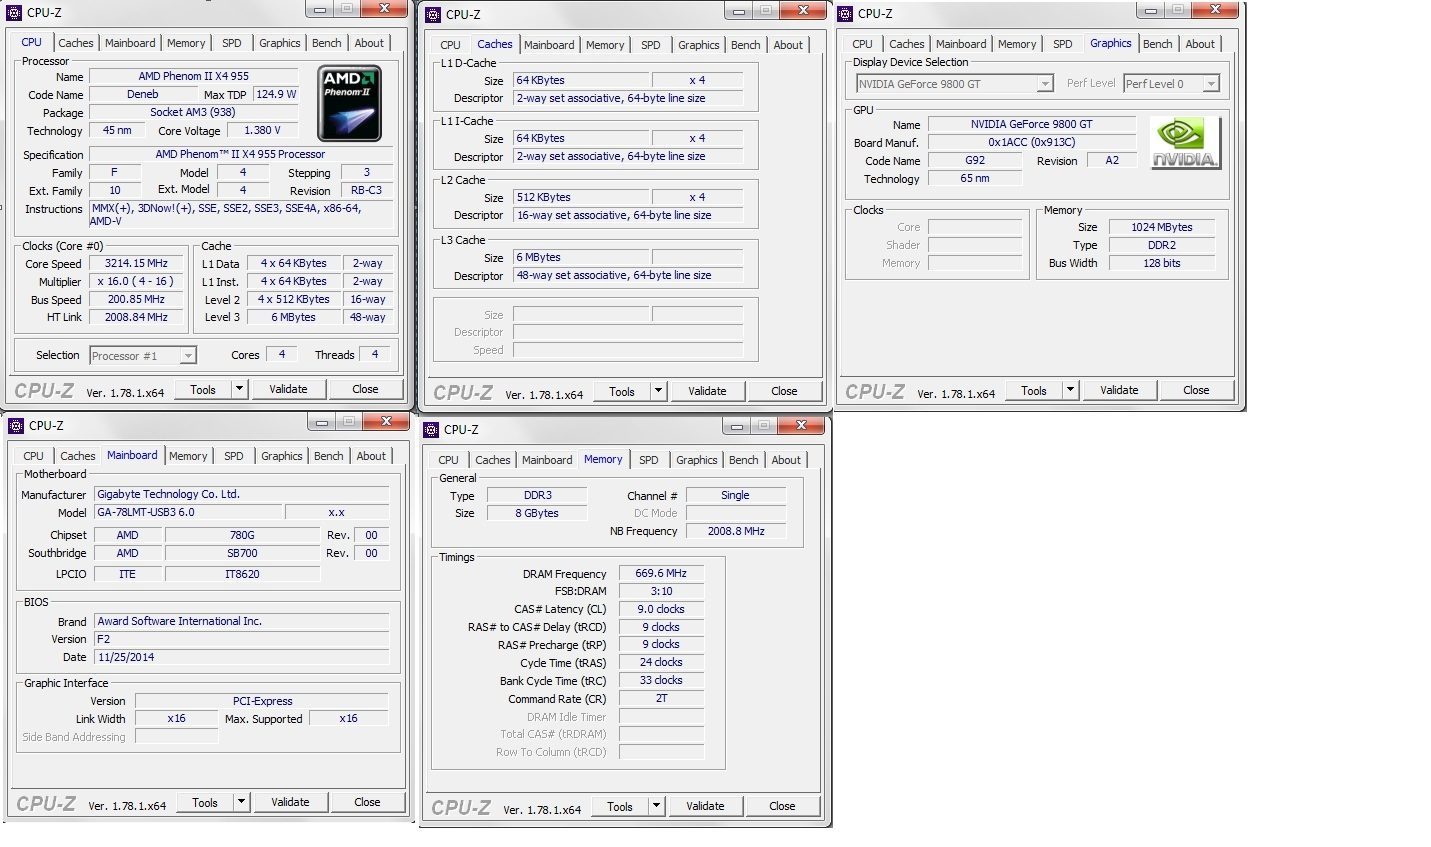Click Multiplier value x 16.0 (4 - 16)
The height and width of the screenshot is (847, 1431).
coord(136,281)
